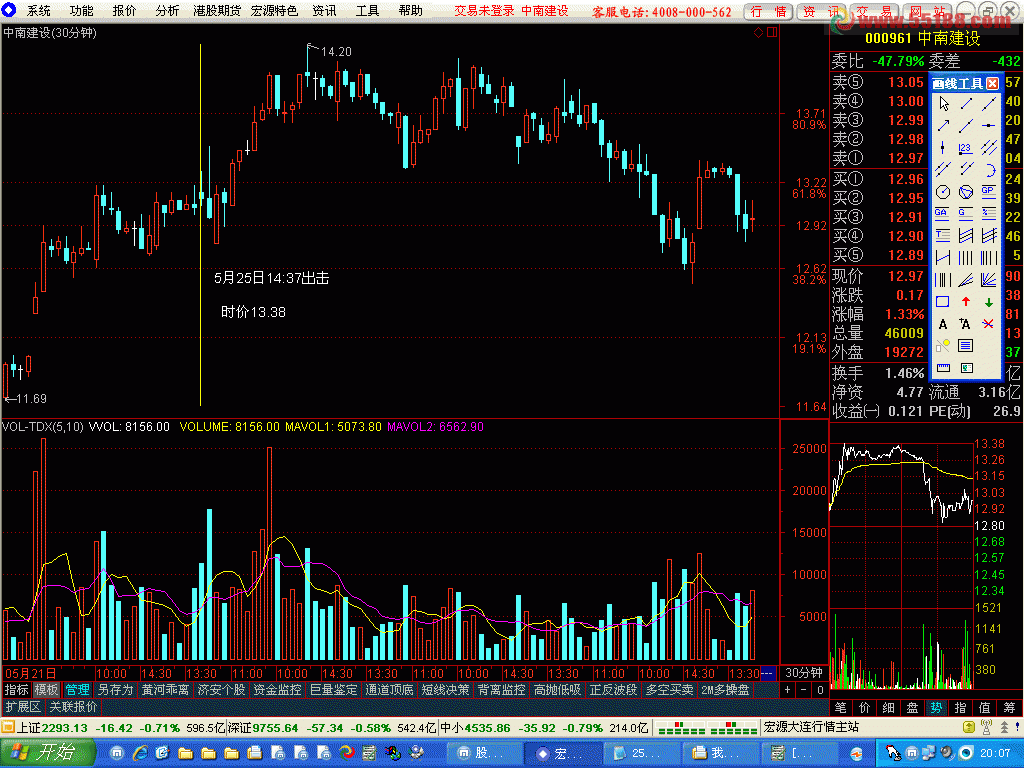
Task: Select the text list box tool
Action: tap(965, 346)
